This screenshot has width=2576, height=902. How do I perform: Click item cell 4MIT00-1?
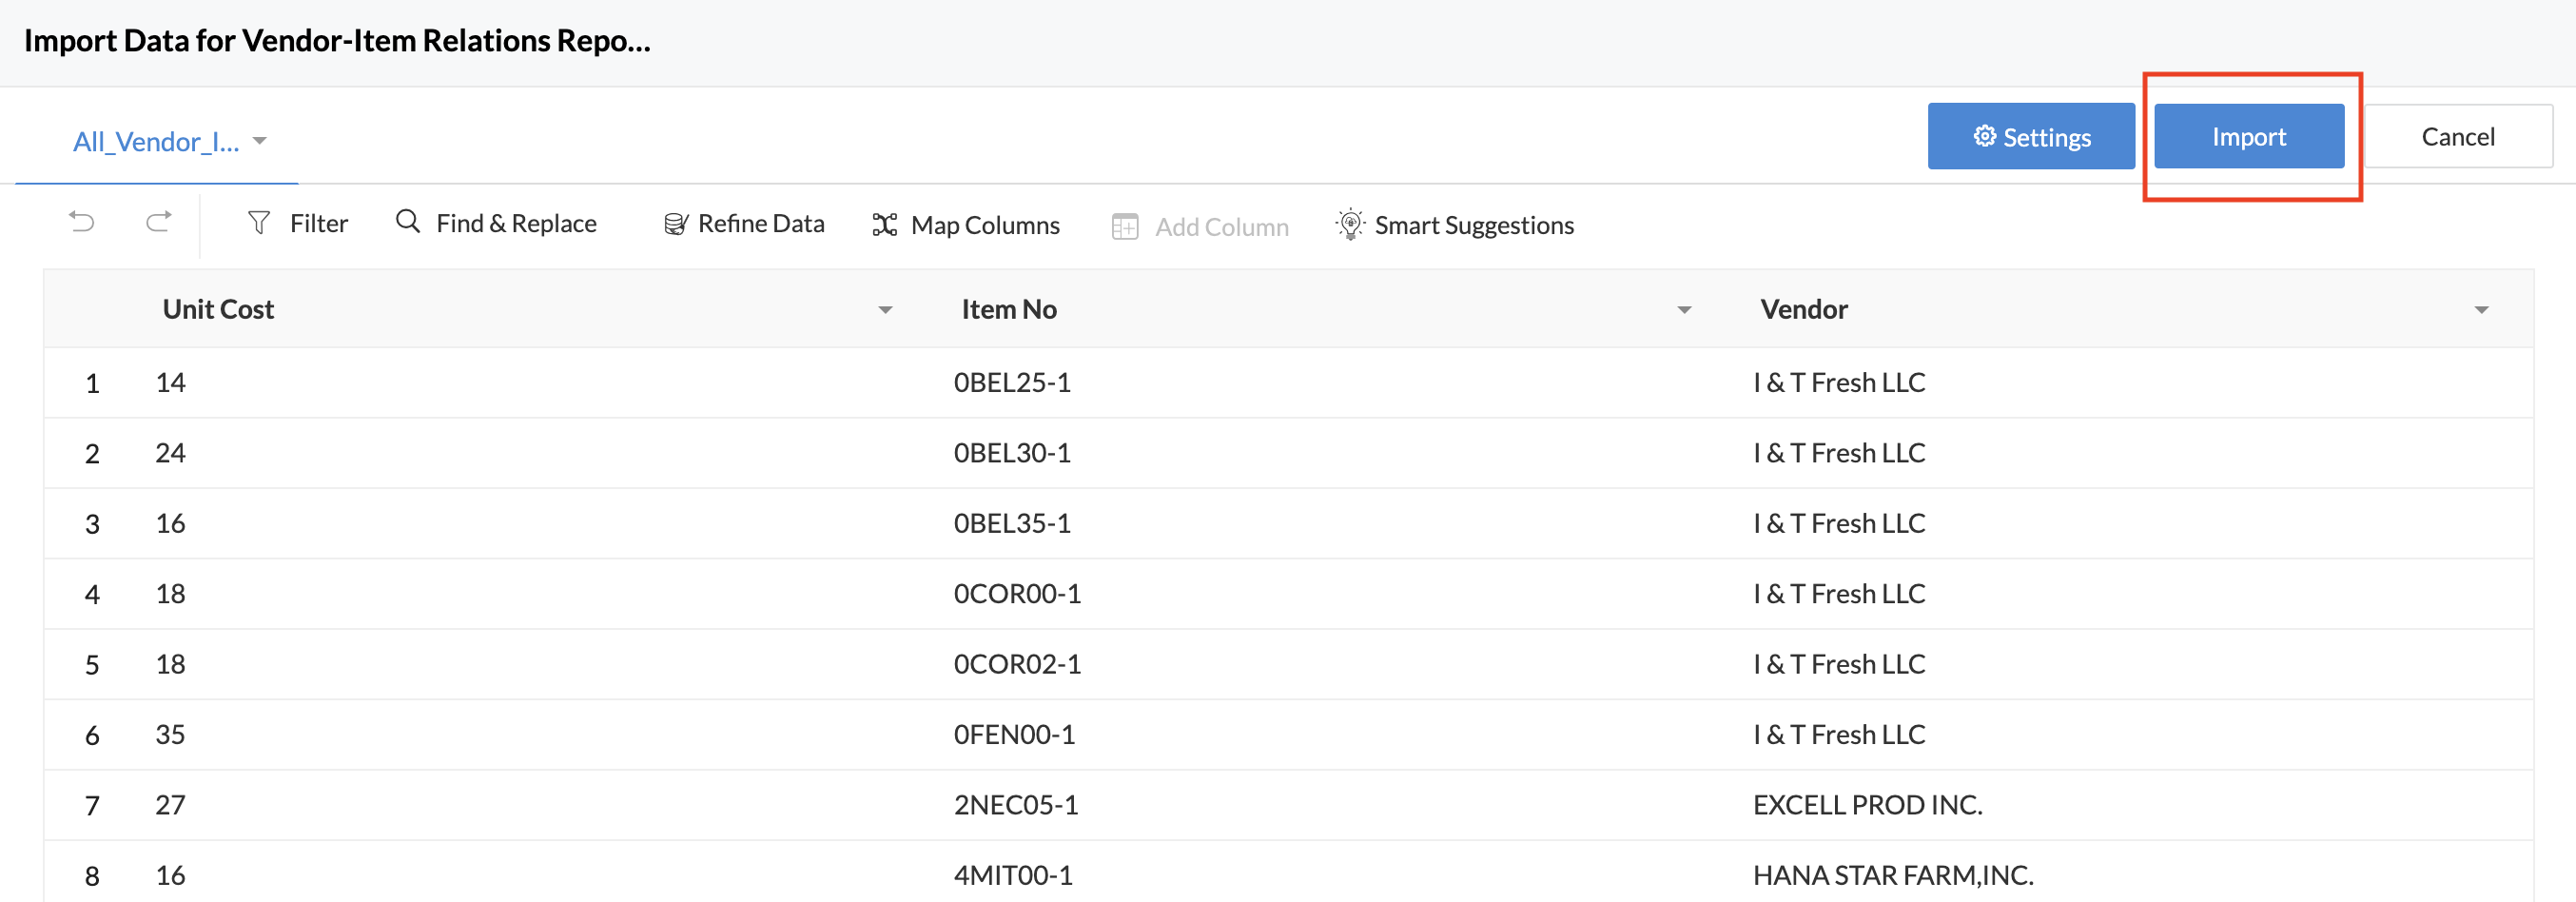(x=1013, y=875)
